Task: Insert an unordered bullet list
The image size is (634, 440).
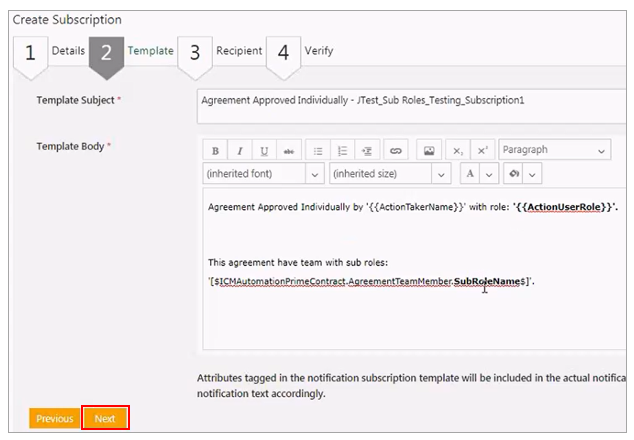Action: click(x=318, y=151)
